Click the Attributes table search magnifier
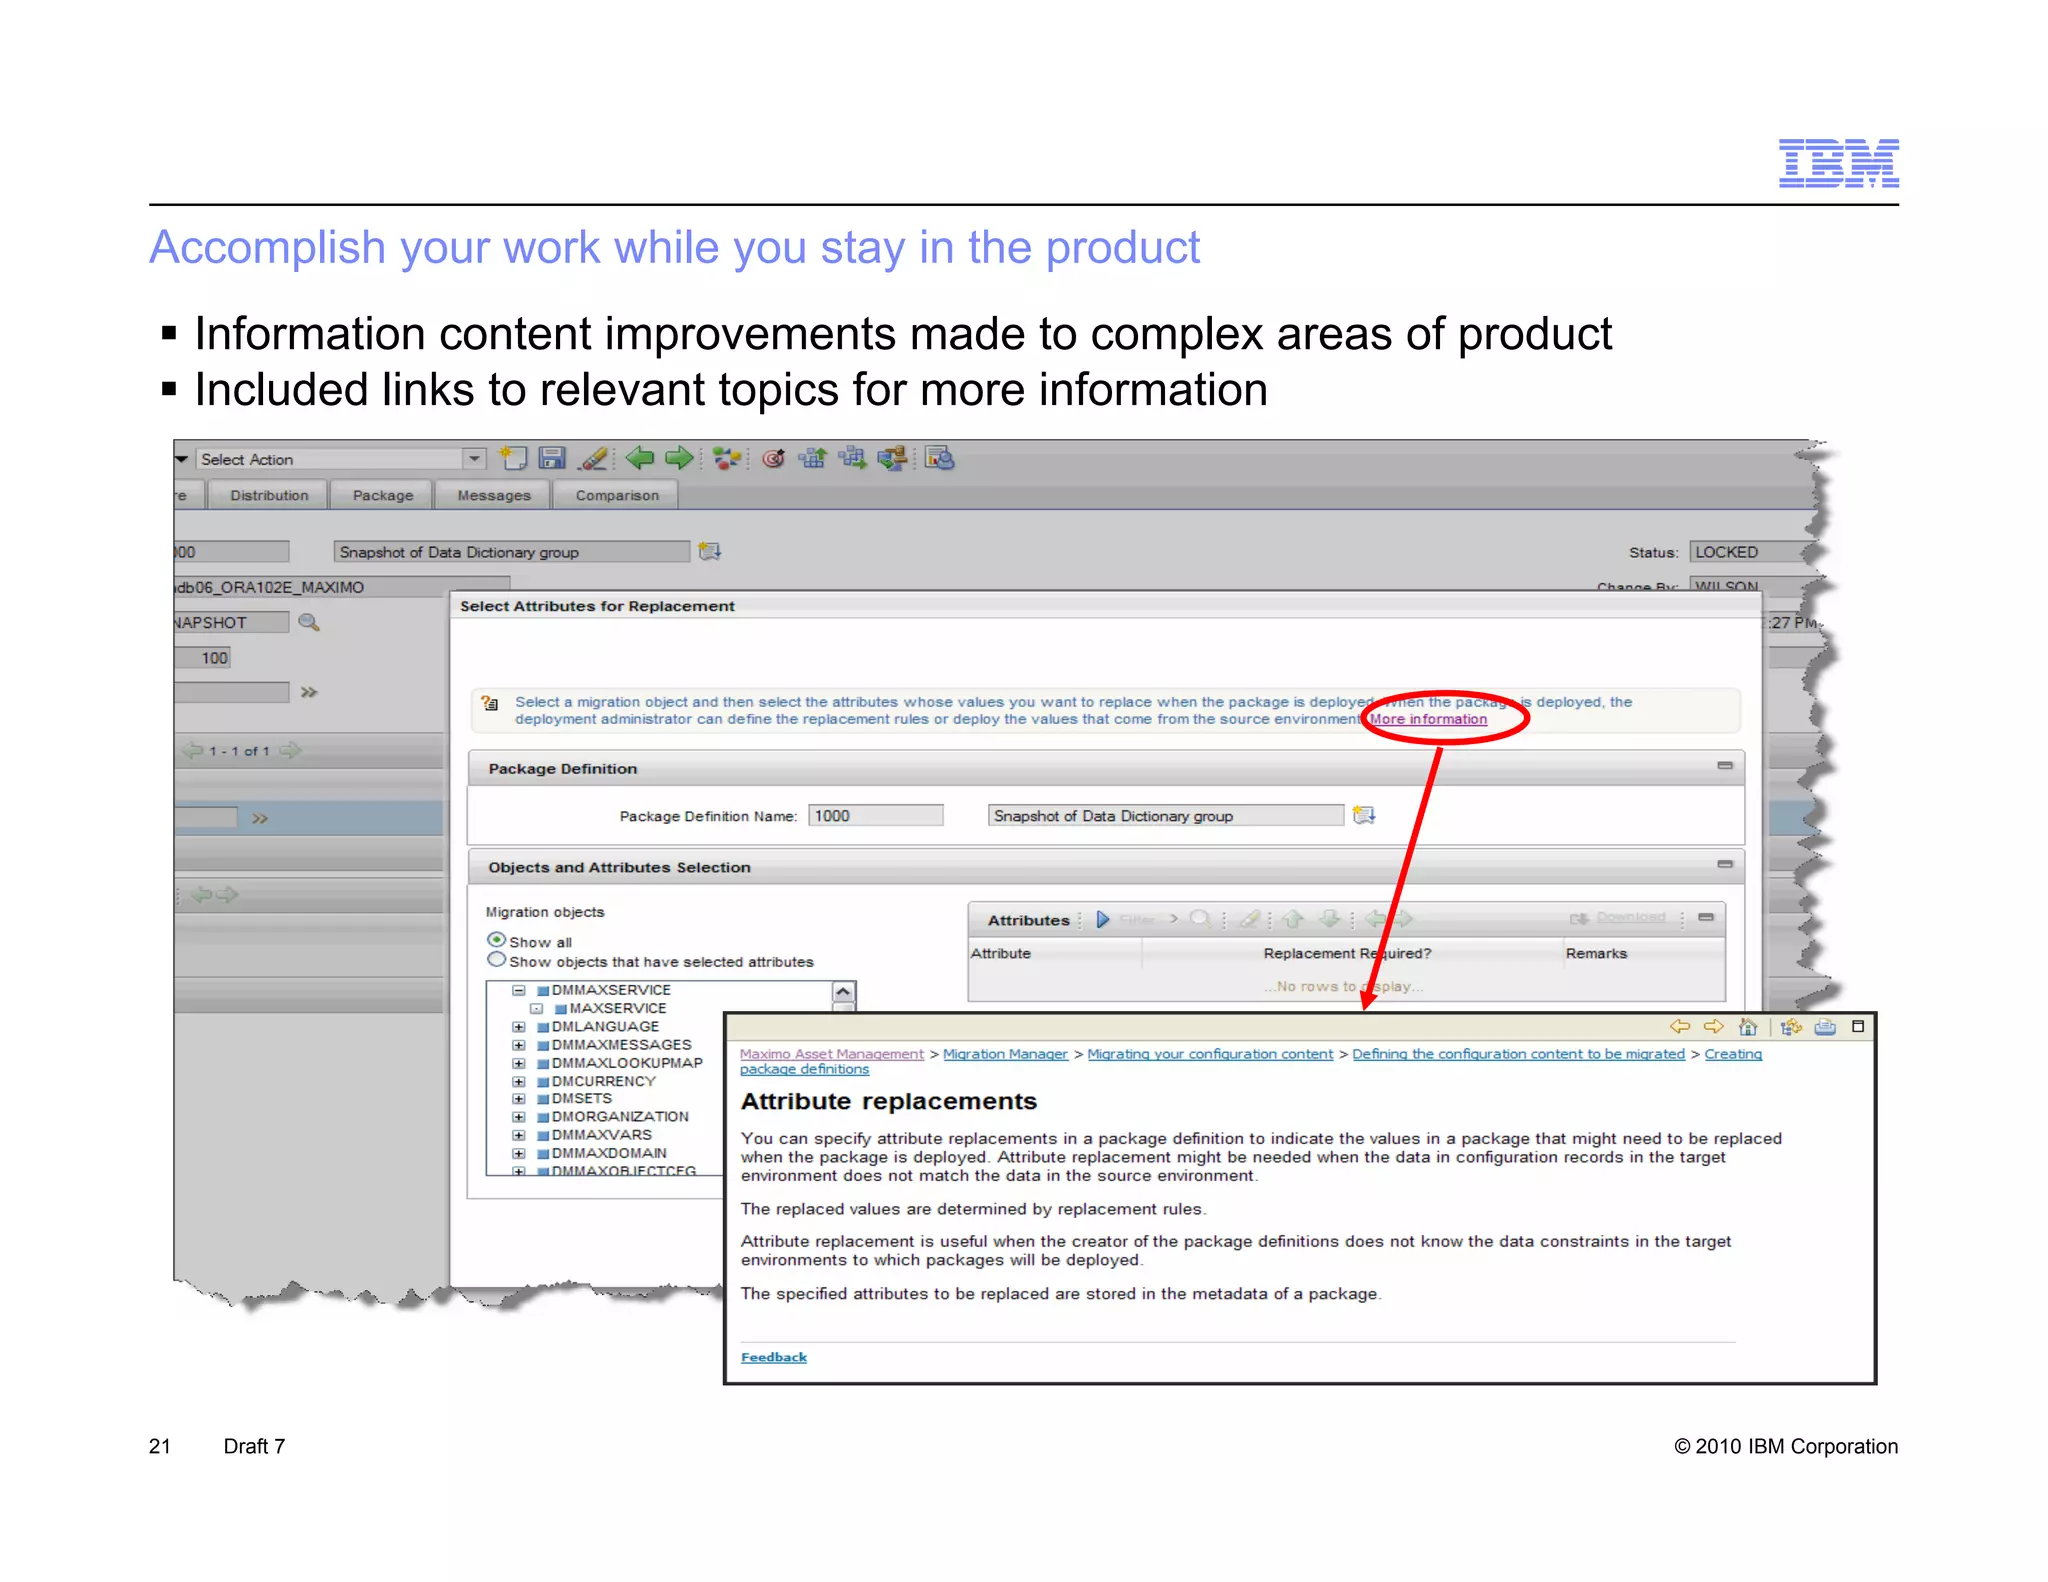This screenshot has height=1582, width=2048. pos(1201,919)
